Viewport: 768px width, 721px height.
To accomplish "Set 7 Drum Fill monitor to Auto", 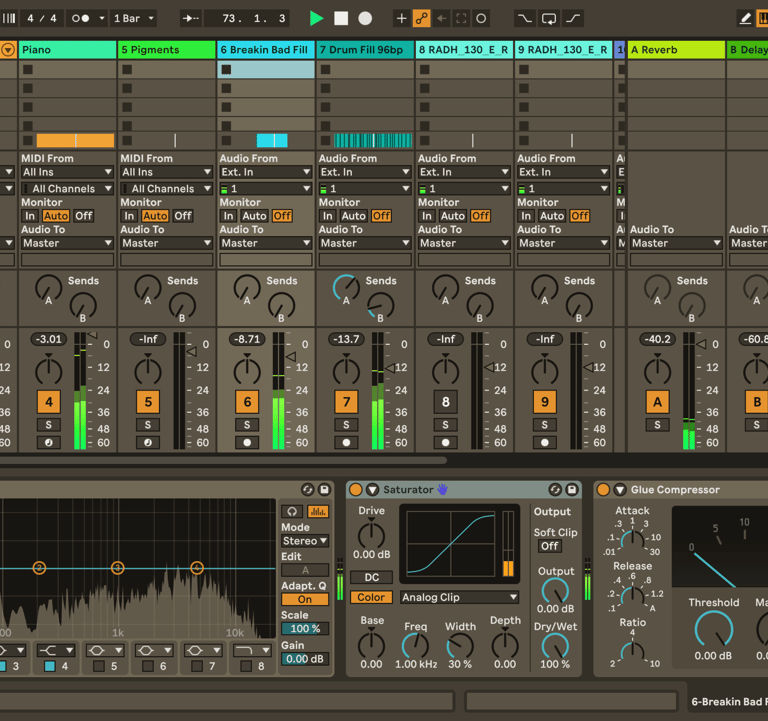I will pos(354,216).
